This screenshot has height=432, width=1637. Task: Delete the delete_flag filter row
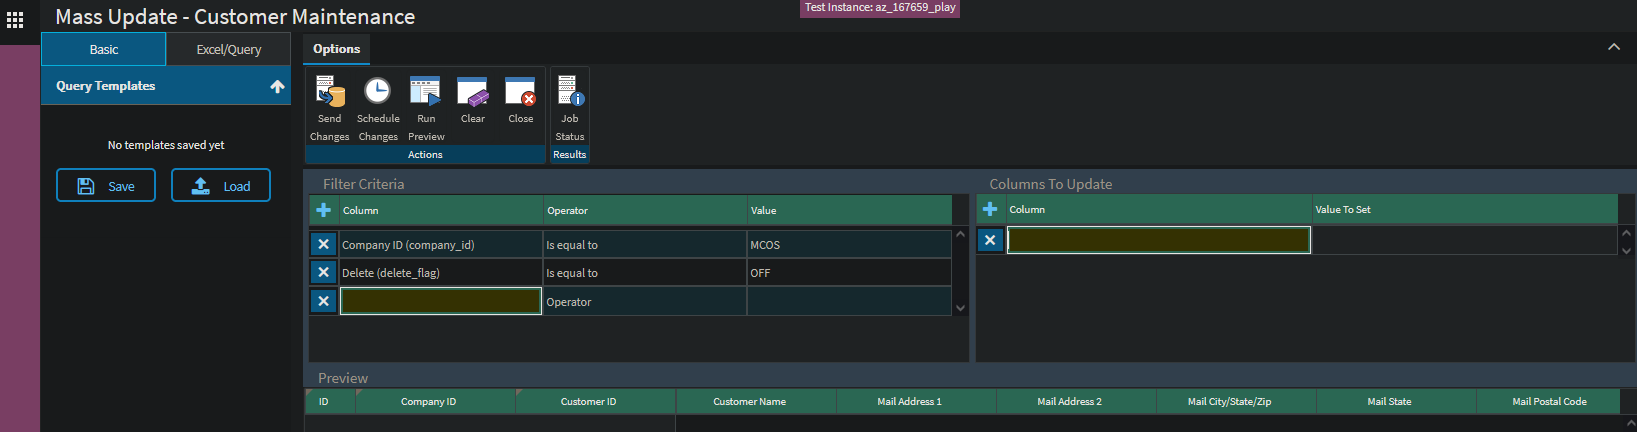pos(323,272)
